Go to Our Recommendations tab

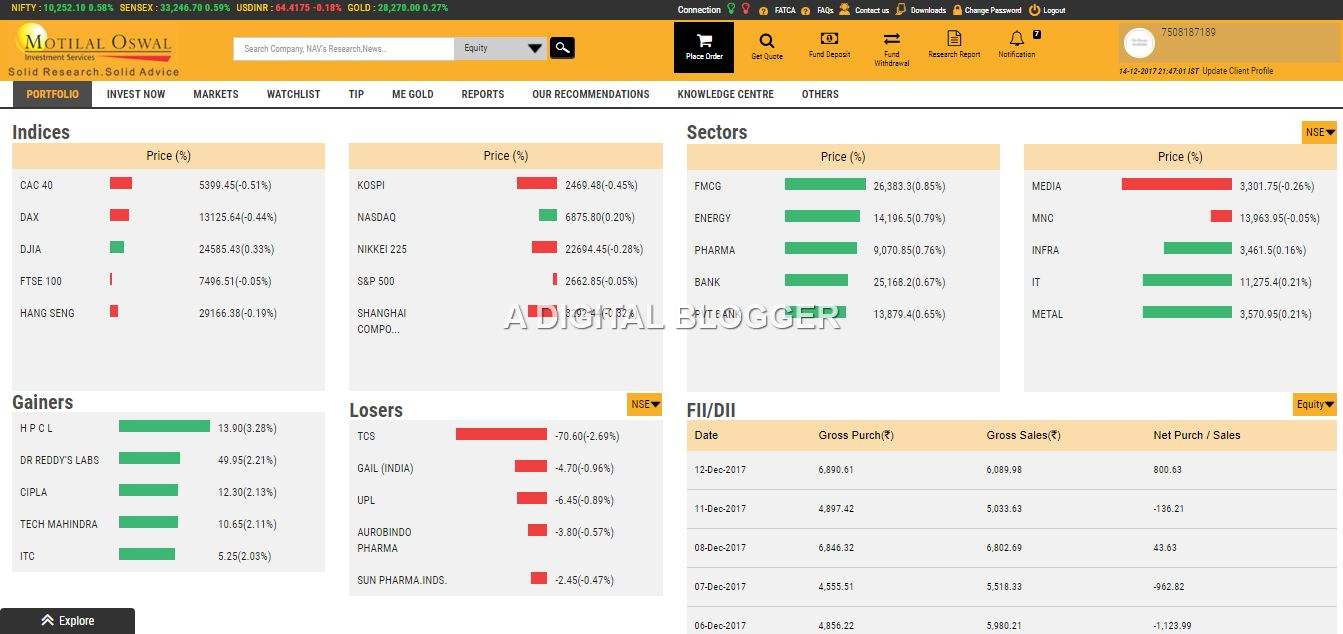click(590, 94)
